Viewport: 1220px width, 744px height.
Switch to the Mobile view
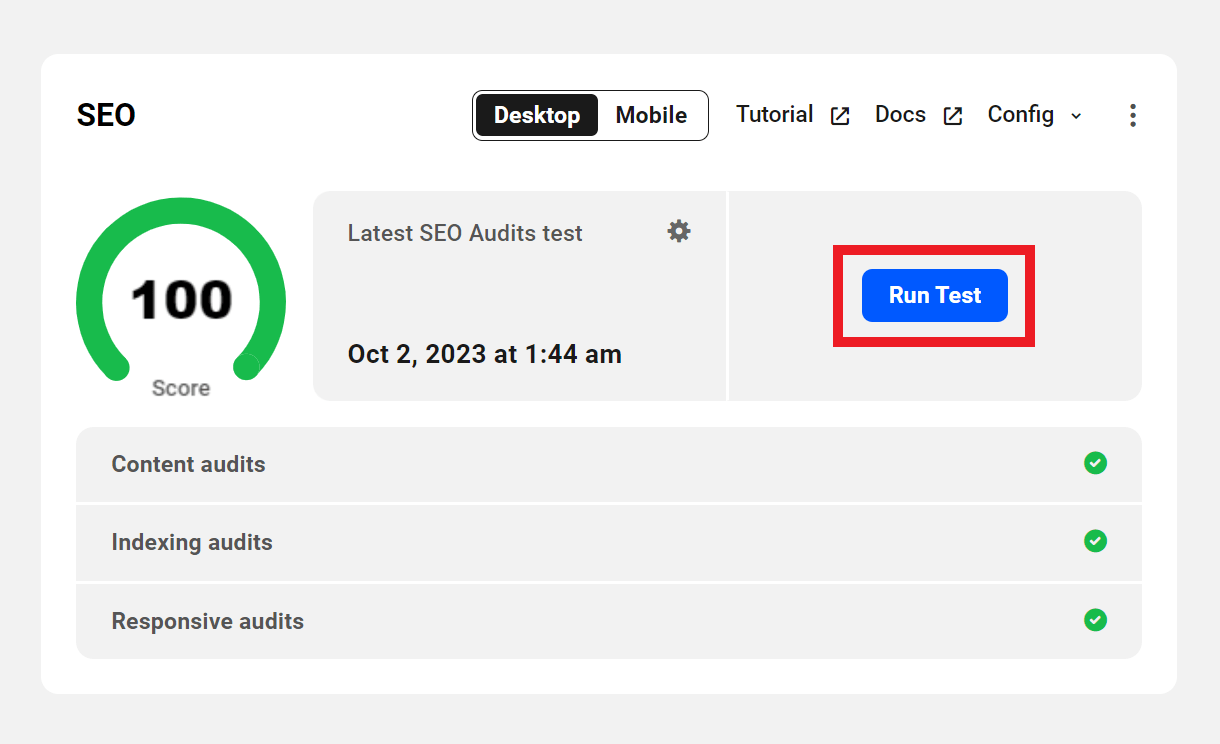coord(651,115)
